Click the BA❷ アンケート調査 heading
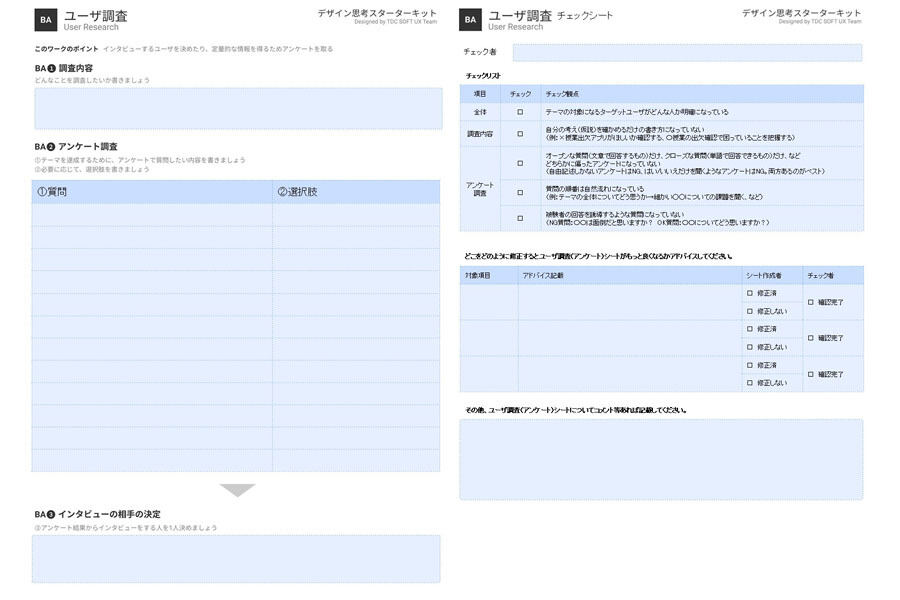The image size is (900, 600). (76, 146)
